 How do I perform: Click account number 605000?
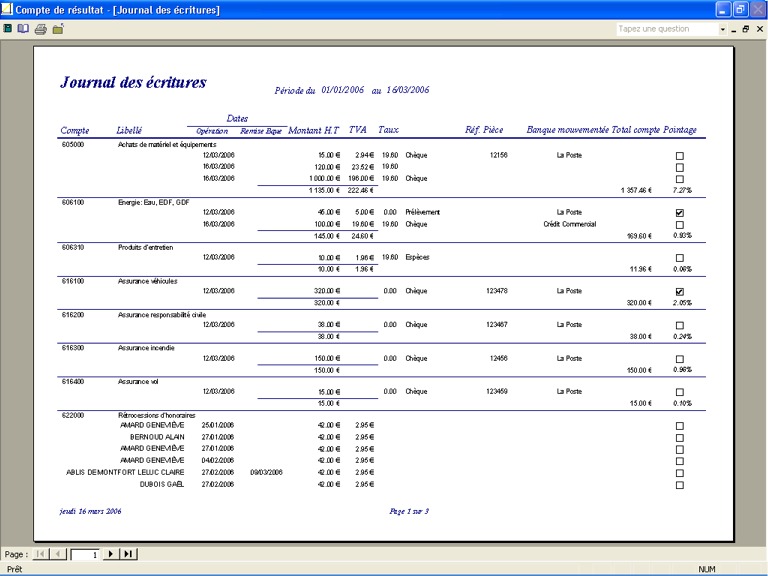[x=73, y=144]
